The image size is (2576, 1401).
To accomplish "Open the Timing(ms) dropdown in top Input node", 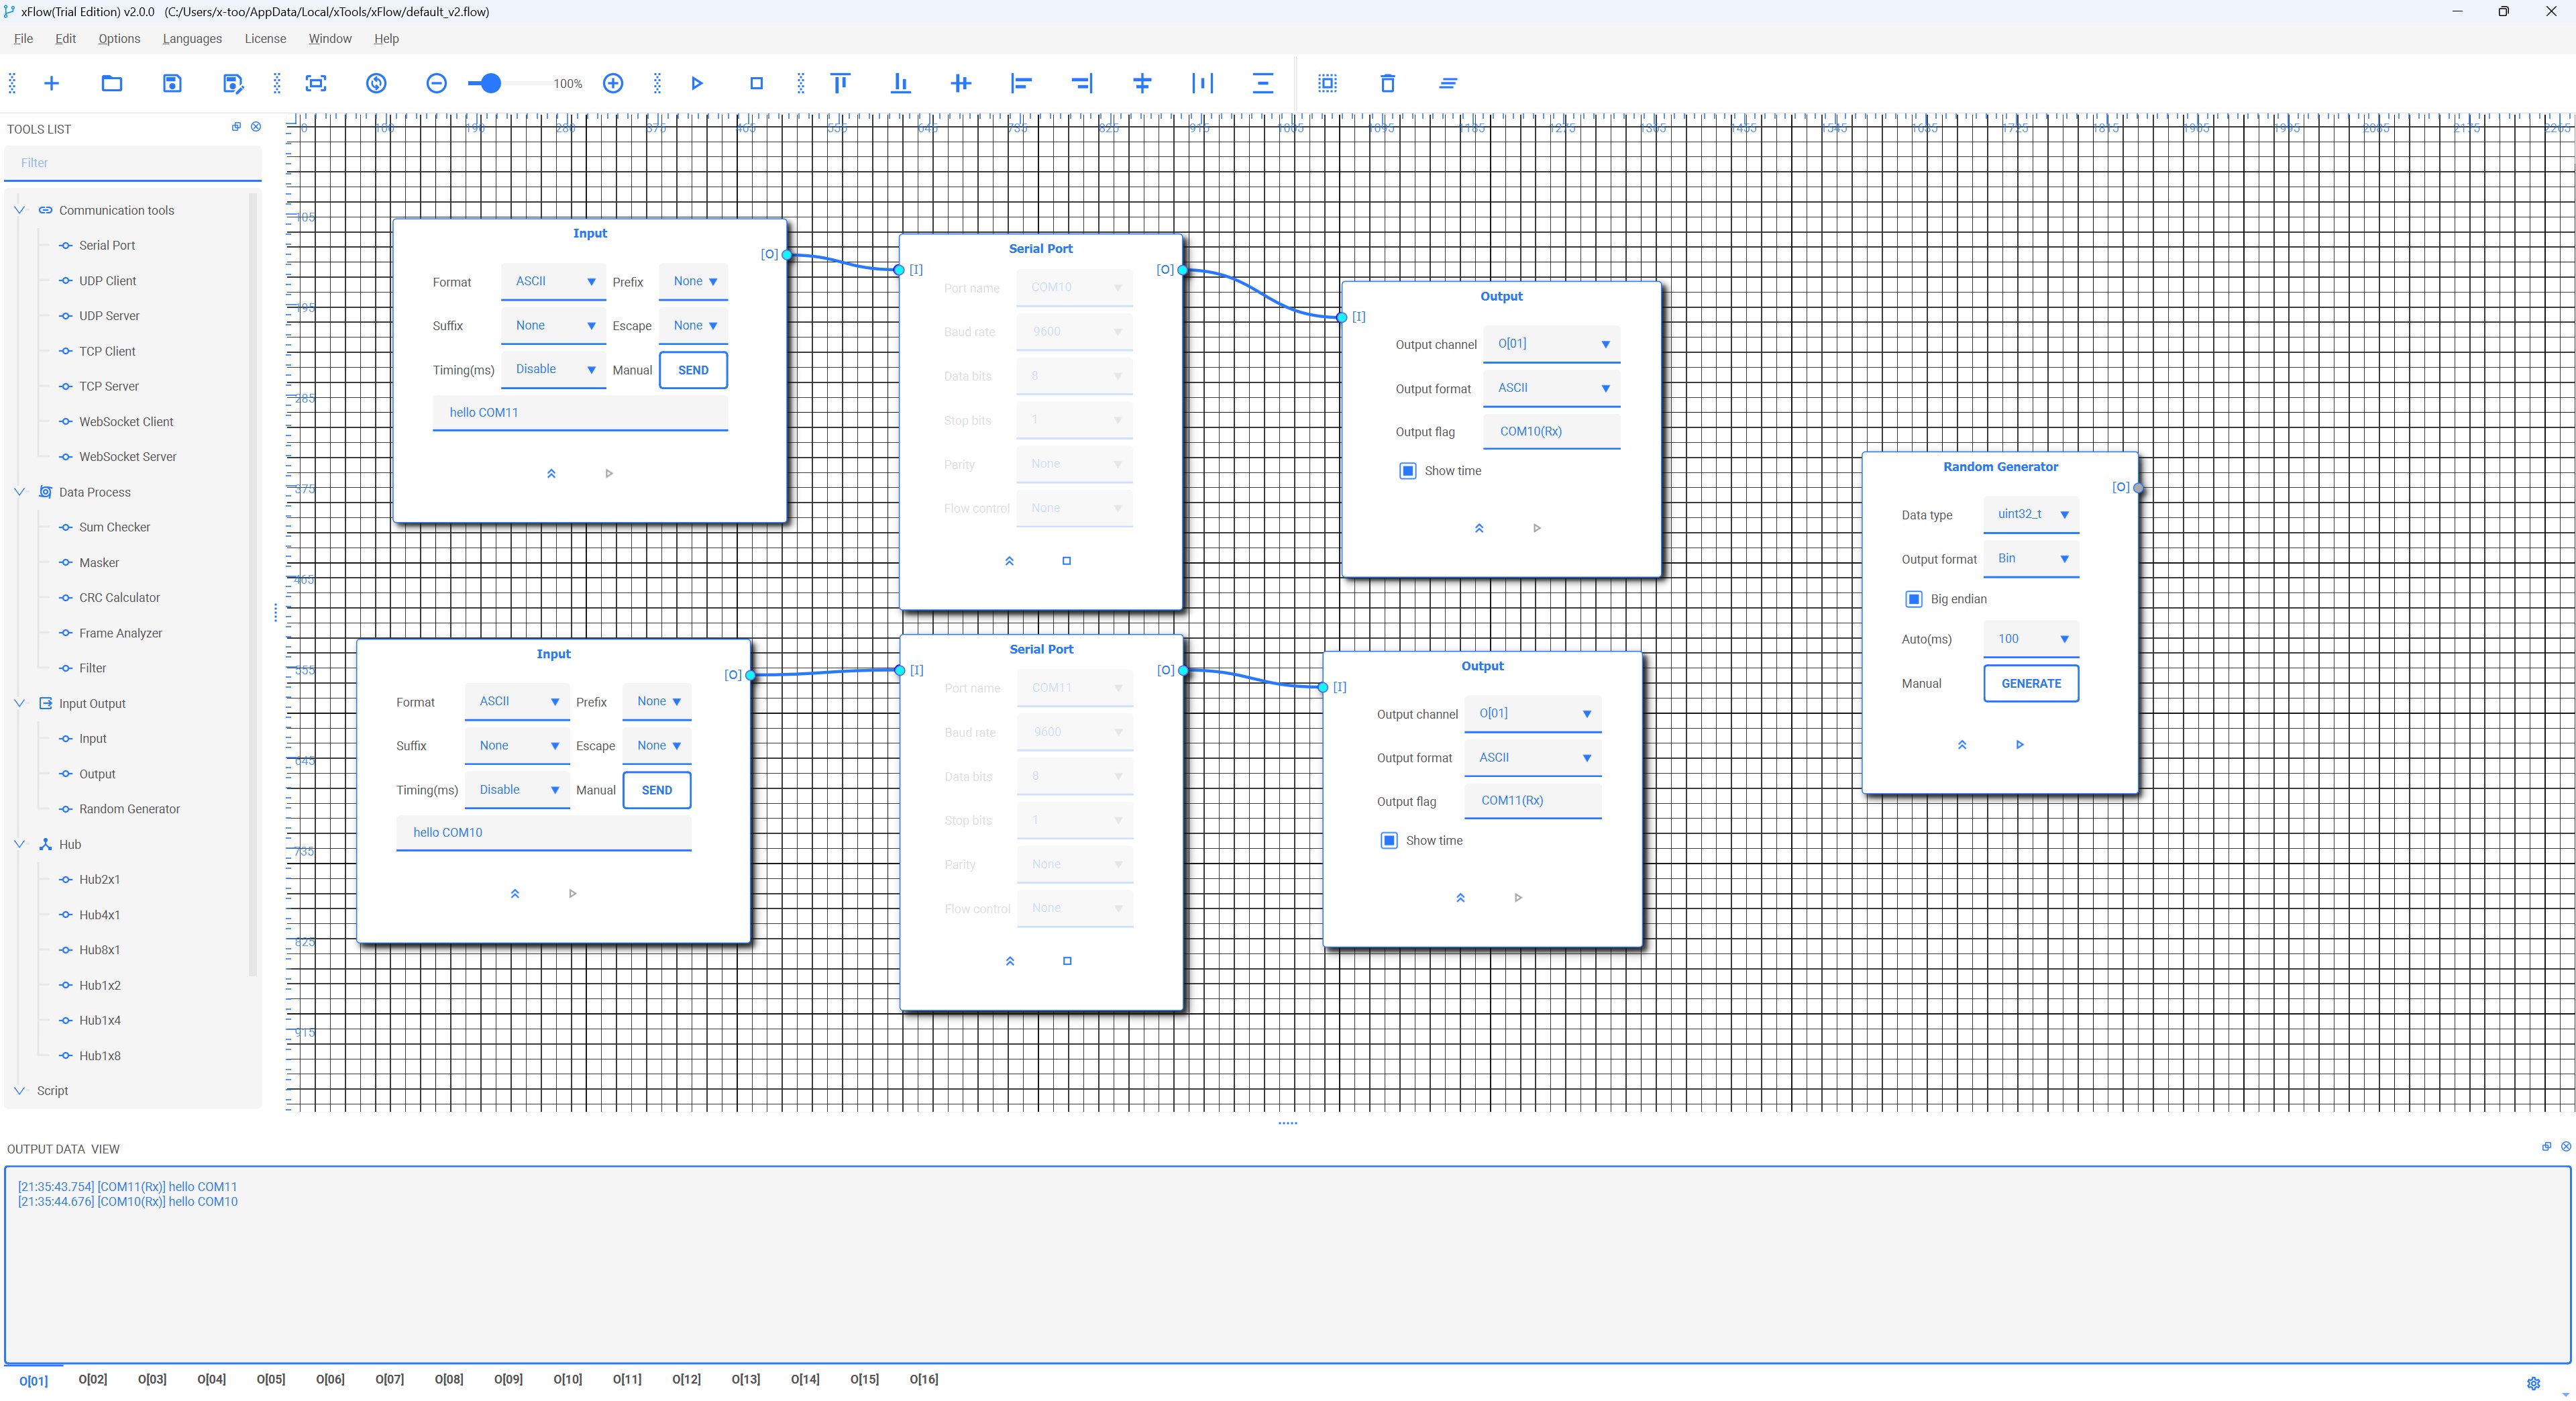I will 554,369.
